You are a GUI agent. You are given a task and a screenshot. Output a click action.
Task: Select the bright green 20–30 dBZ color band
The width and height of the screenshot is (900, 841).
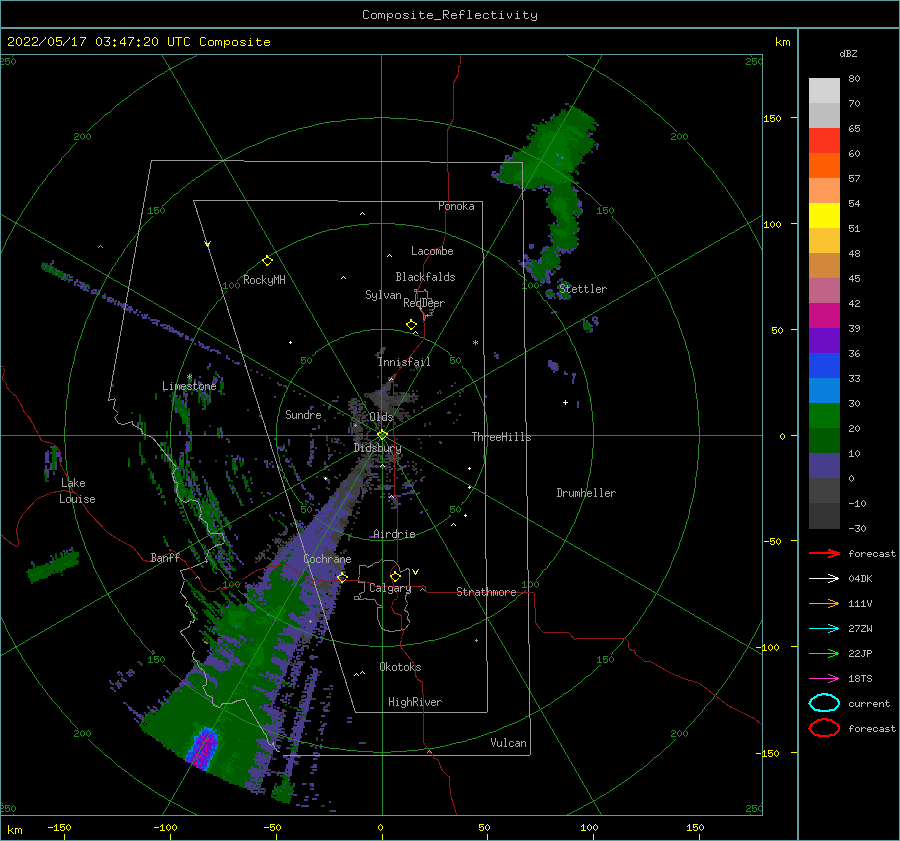[x=824, y=416]
